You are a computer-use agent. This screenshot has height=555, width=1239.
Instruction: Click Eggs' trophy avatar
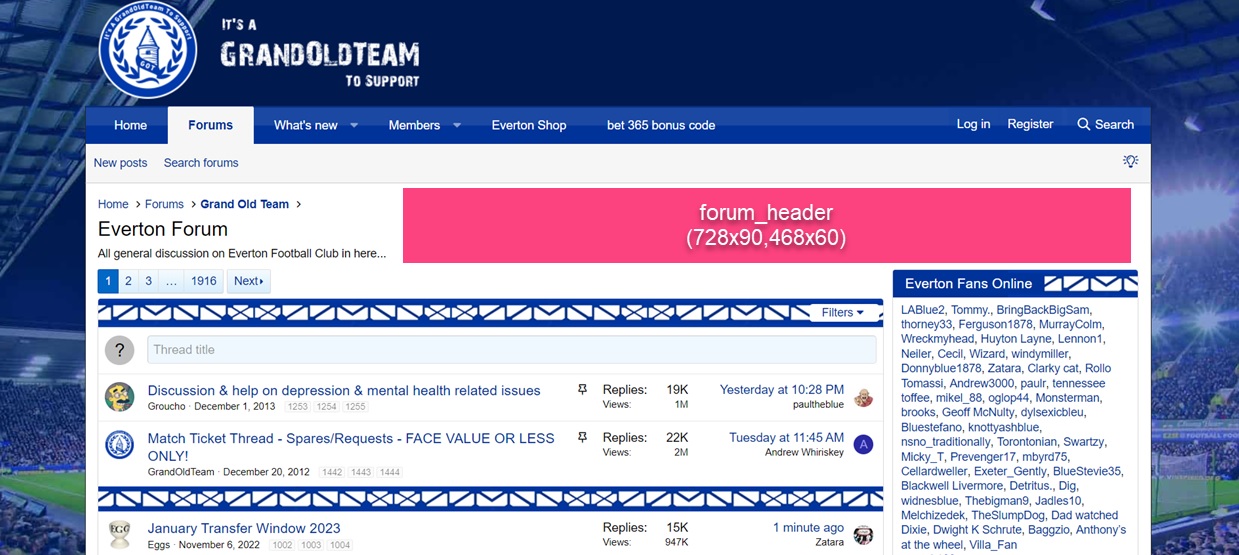[x=119, y=534]
